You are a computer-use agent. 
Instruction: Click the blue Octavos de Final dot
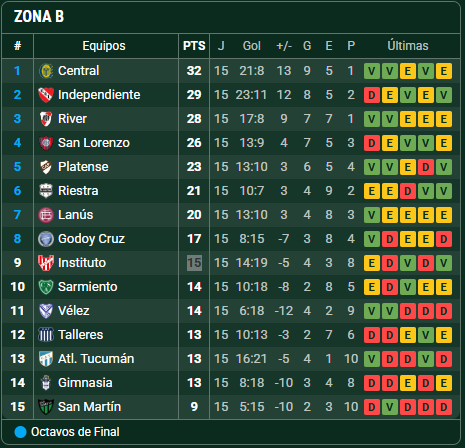click(x=20, y=432)
